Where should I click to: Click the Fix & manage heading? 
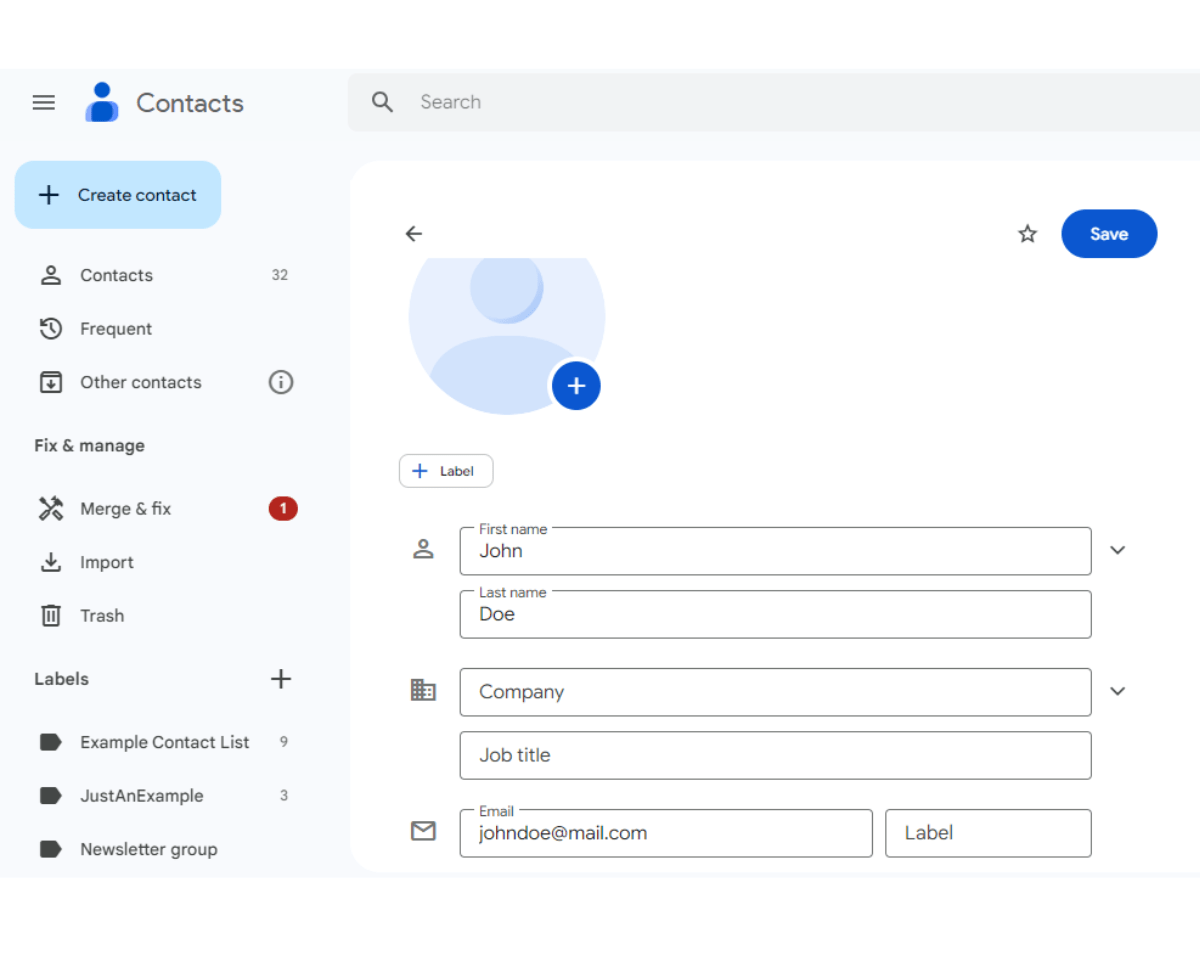[89, 446]
